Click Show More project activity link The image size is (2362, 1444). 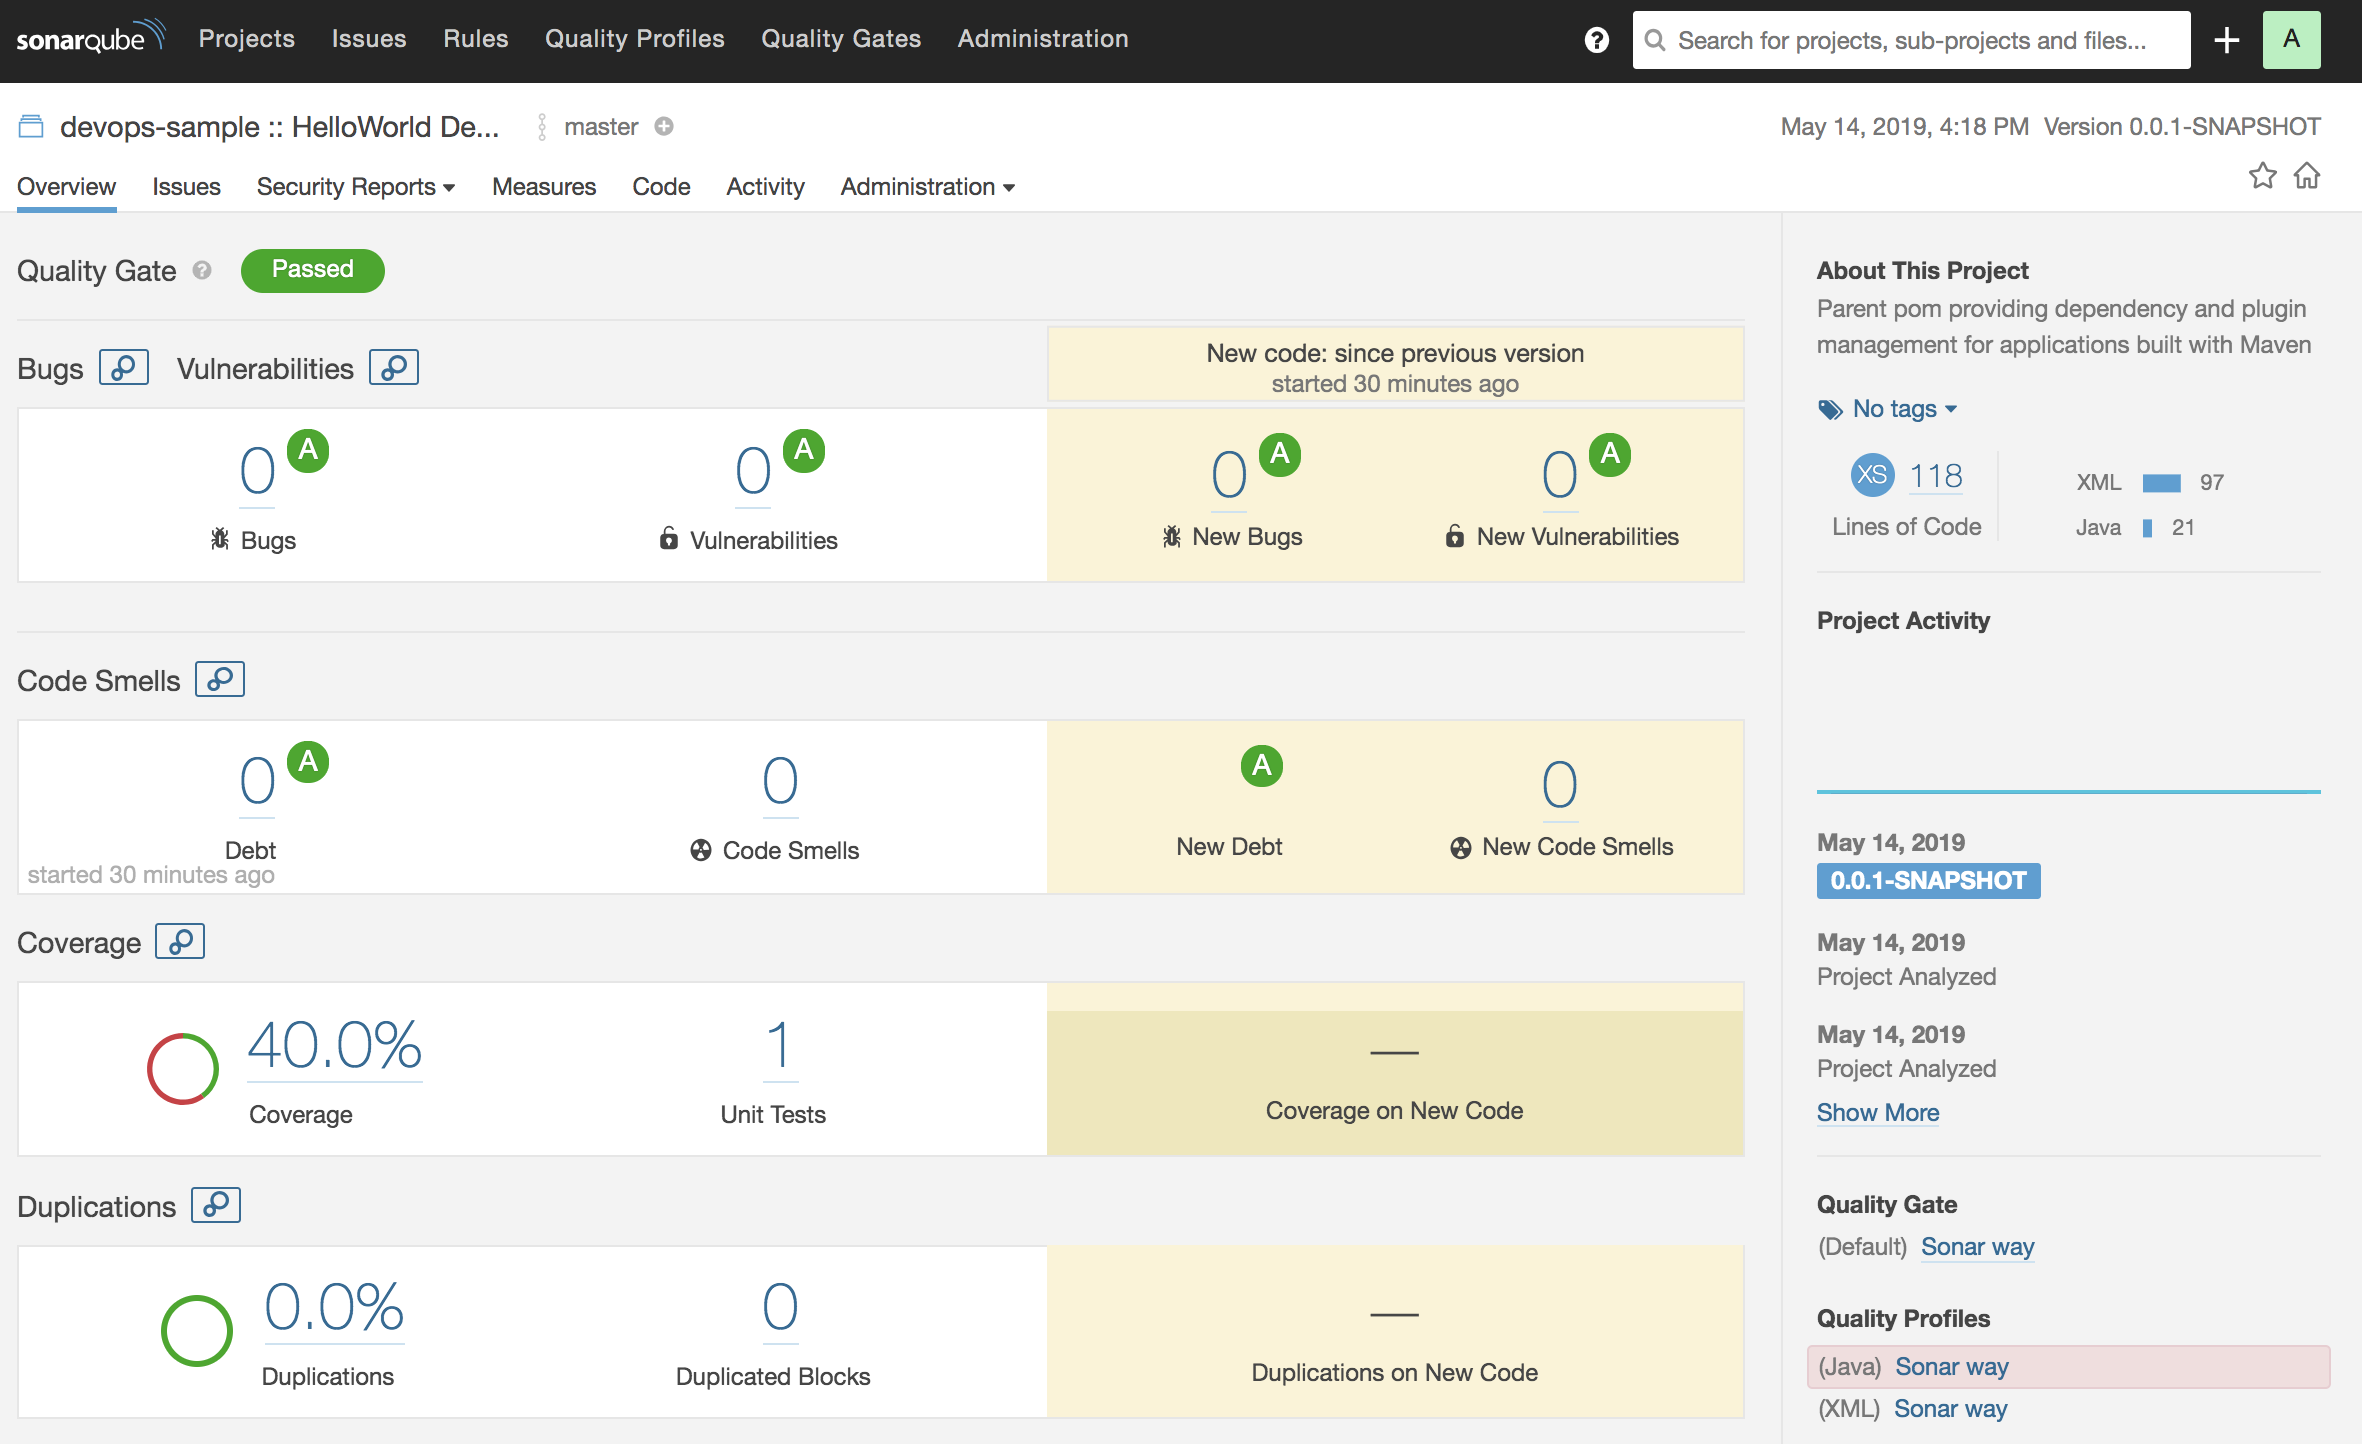click(x=1878, y=1112)
